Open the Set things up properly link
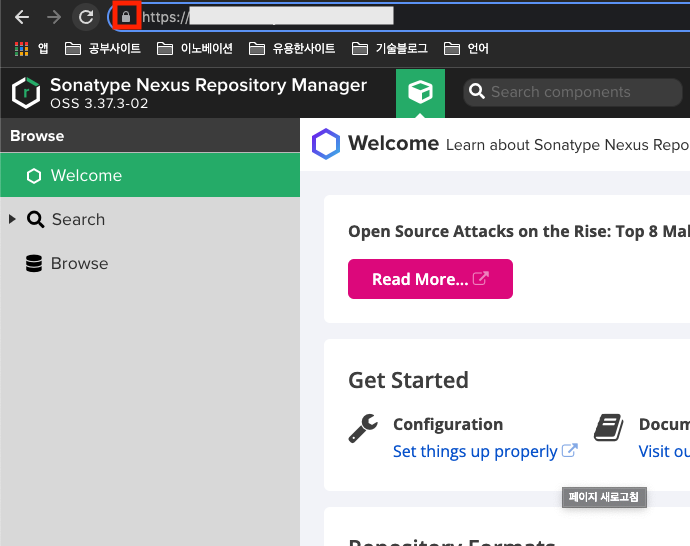The width and height of the screenshot is (690, 546). (475, 451)
